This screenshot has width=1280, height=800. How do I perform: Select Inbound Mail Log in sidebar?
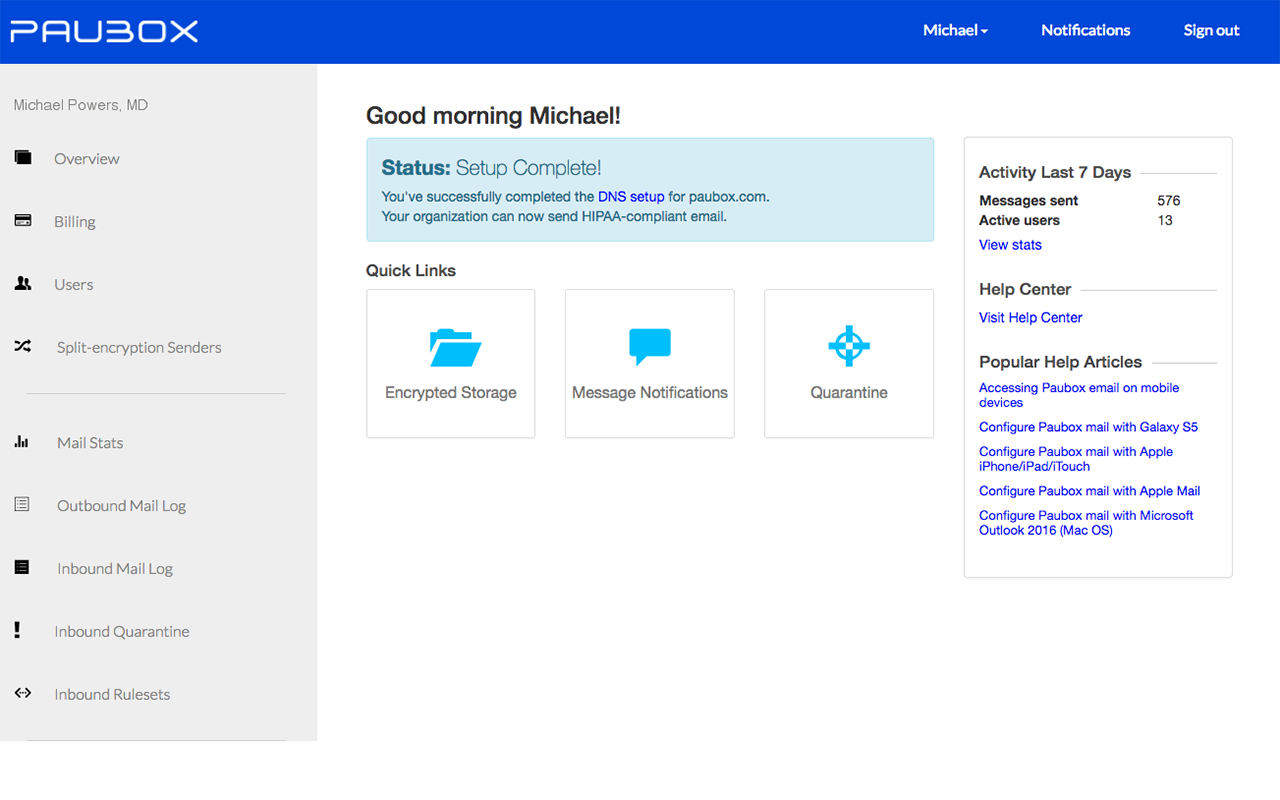[115, 569]
